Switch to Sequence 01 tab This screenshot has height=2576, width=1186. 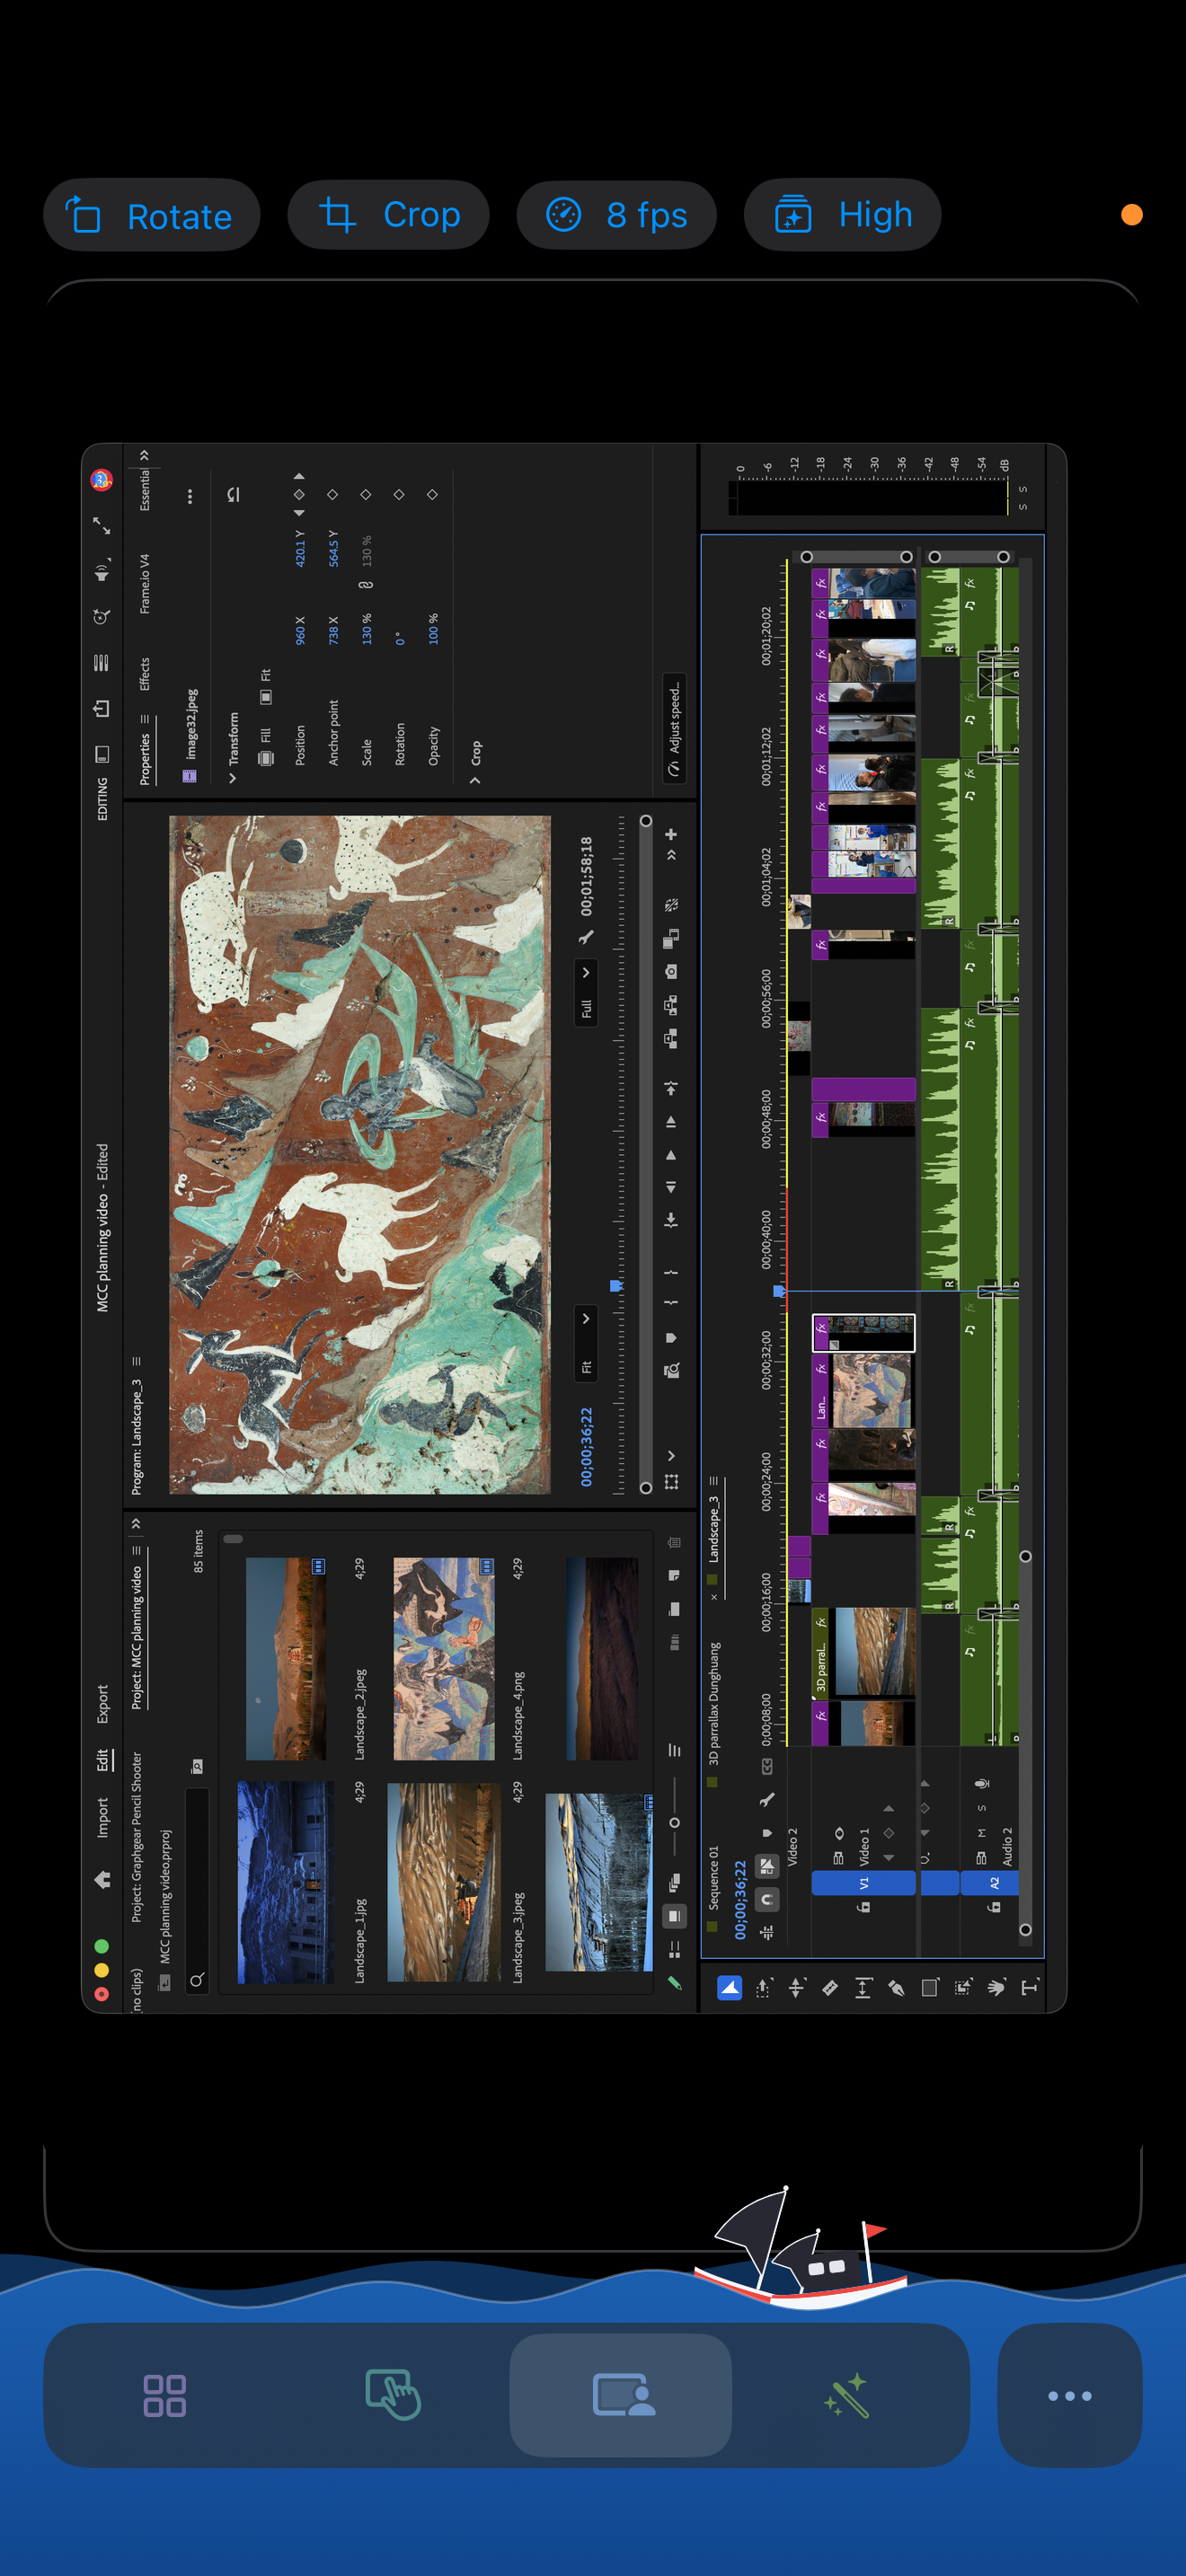[x=714, y=1877]
